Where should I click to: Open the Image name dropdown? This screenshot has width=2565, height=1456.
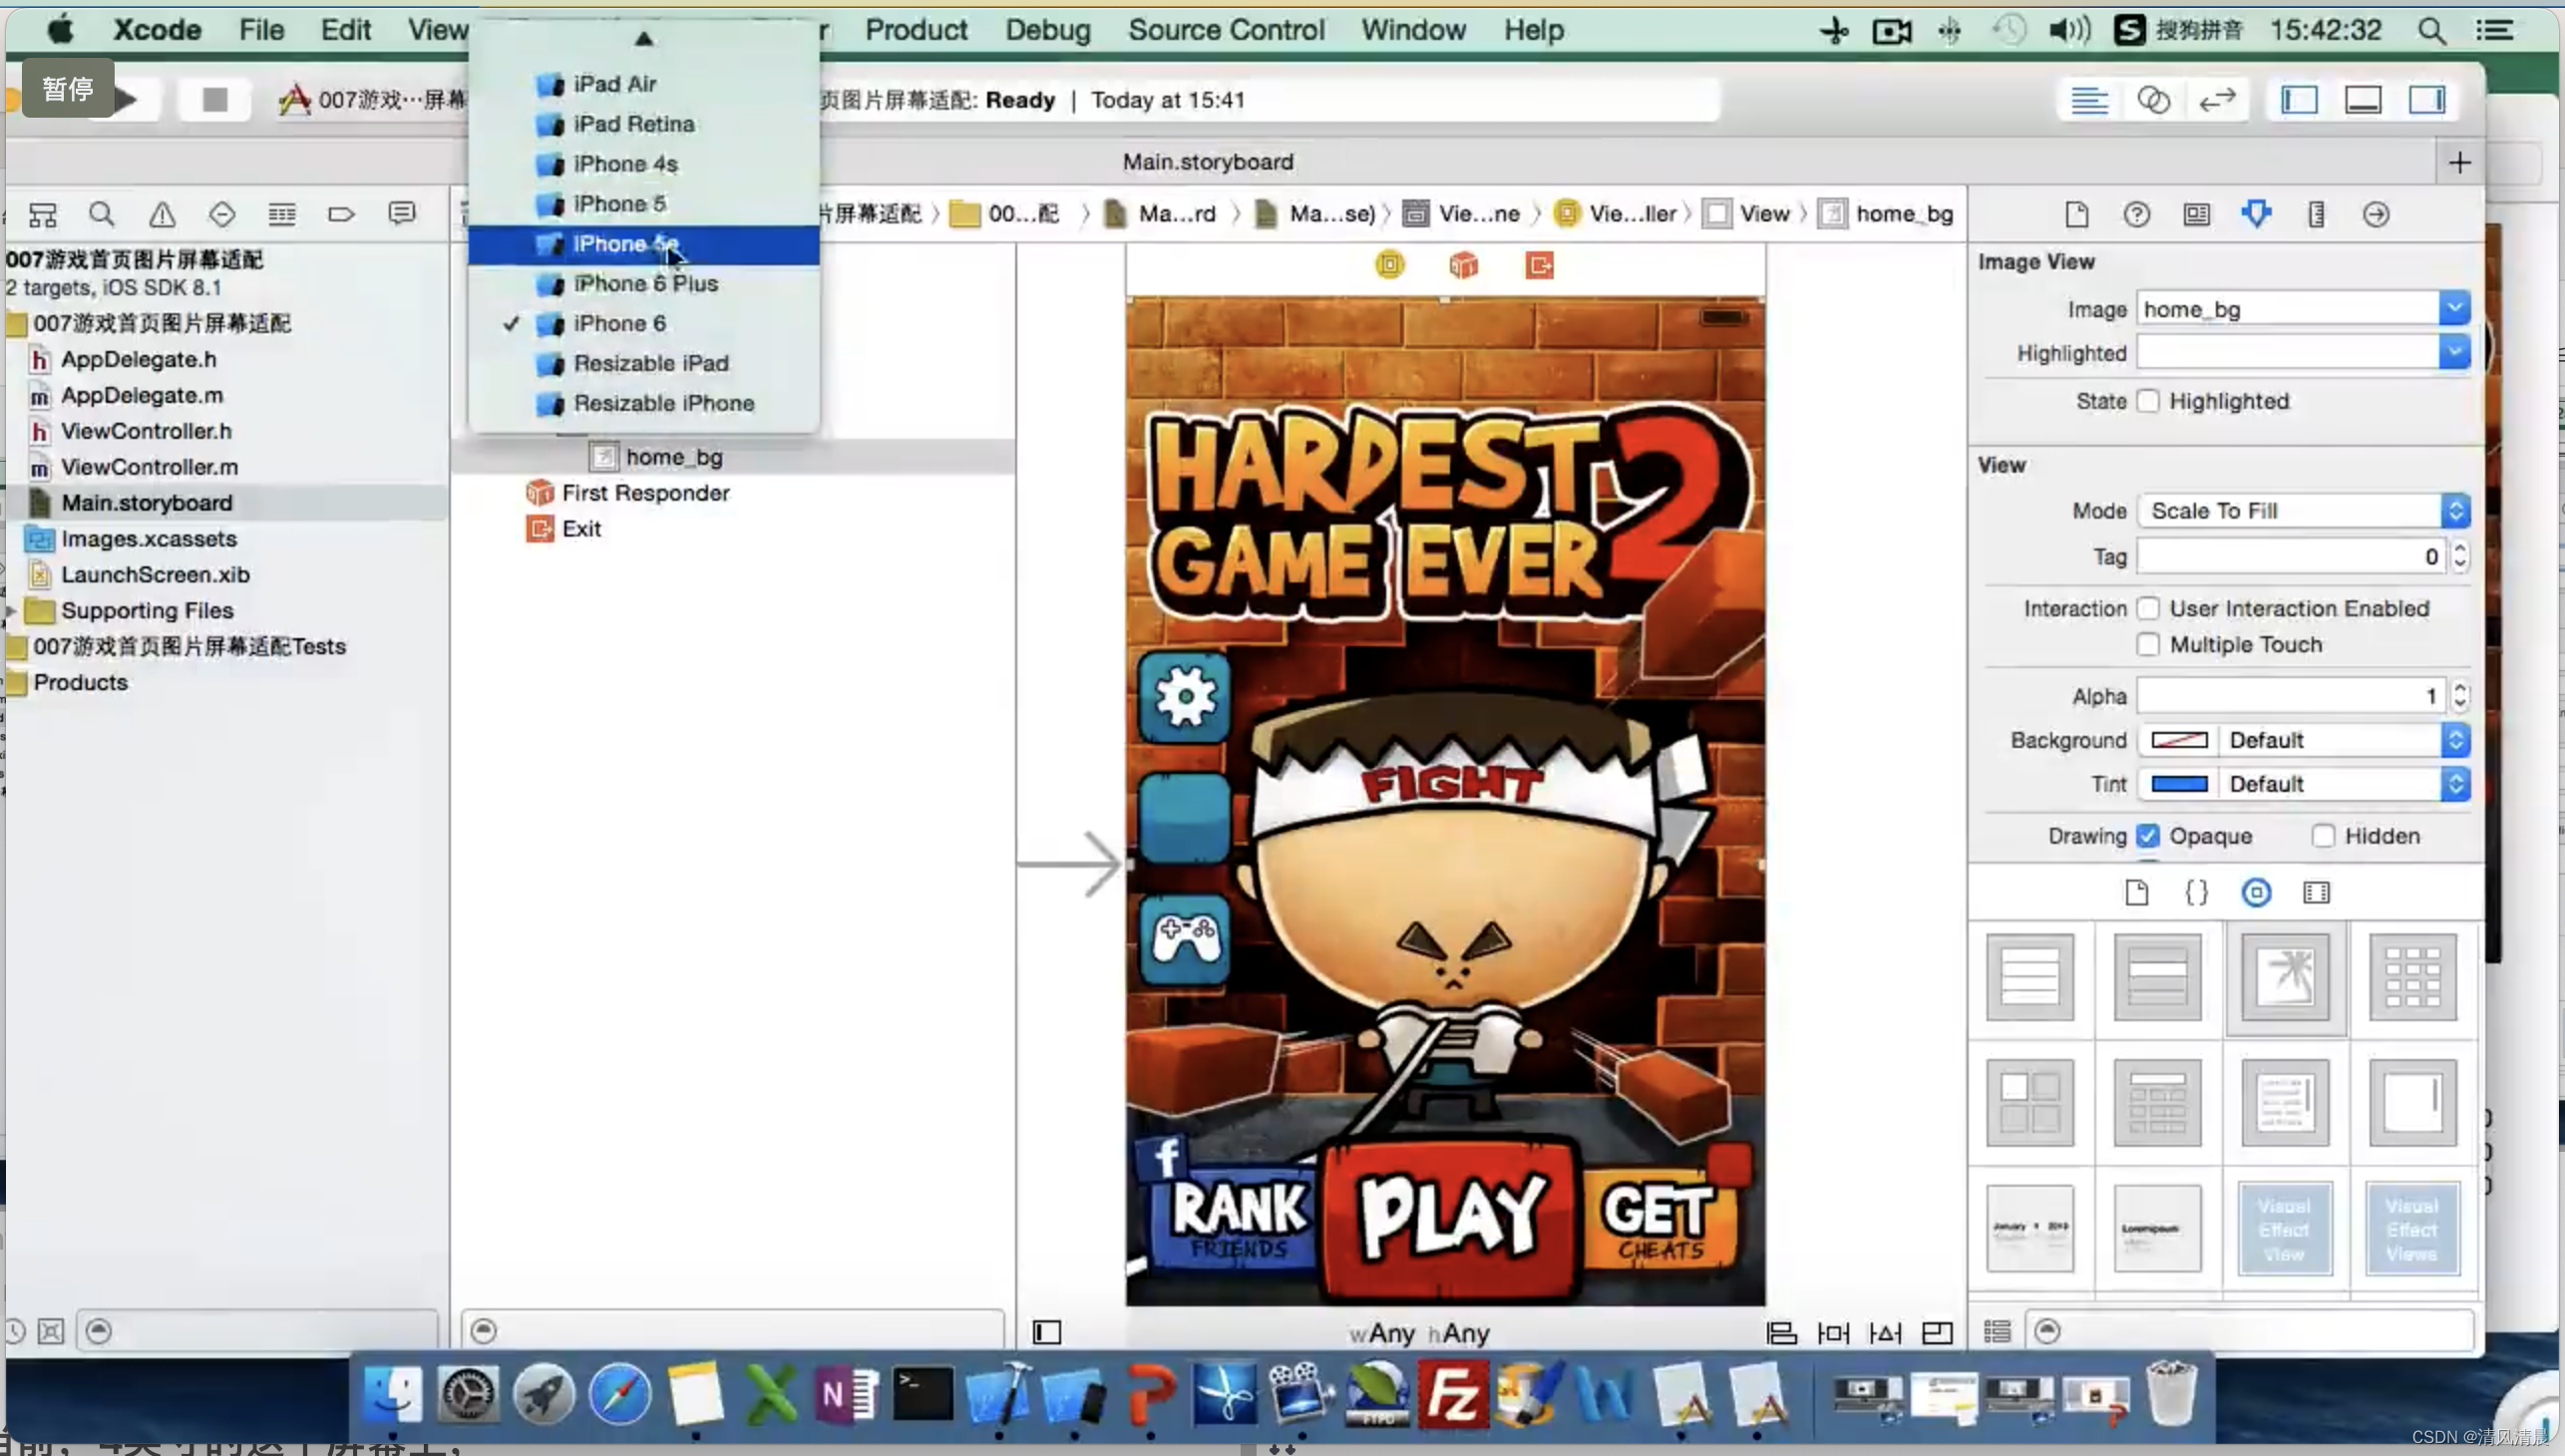(x=2454, y=309)
